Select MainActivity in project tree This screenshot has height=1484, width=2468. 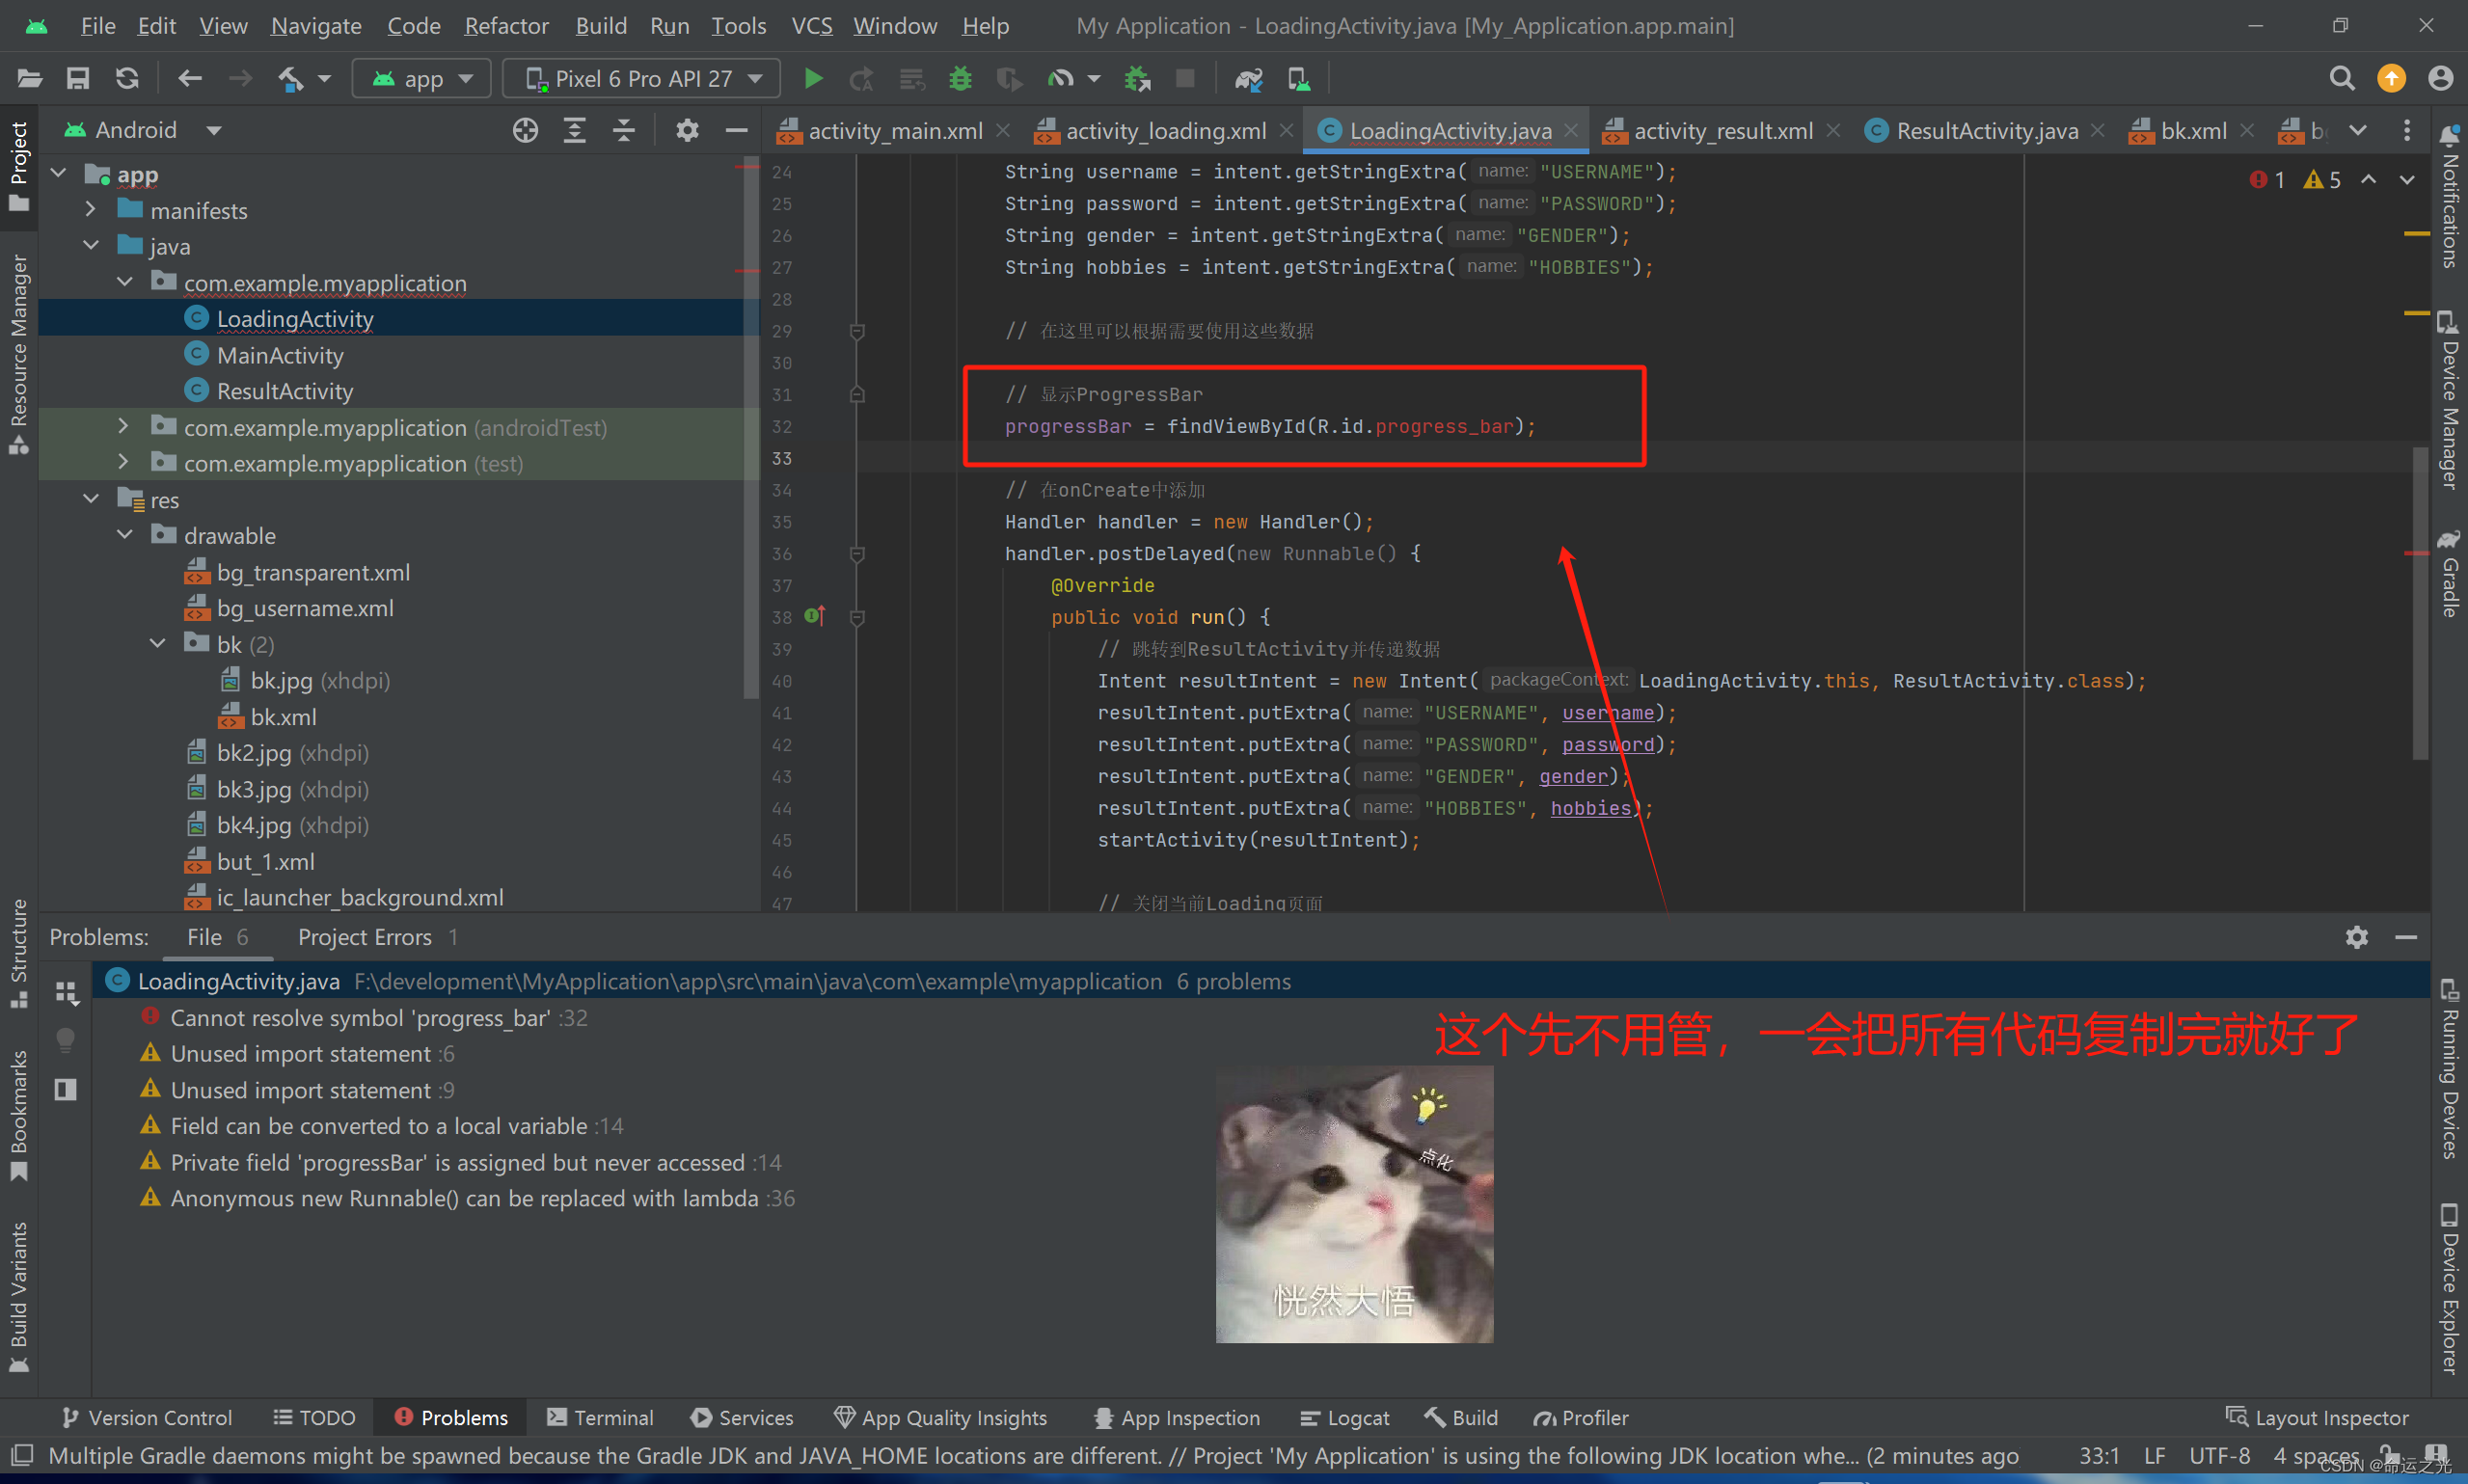coord(280,355)
